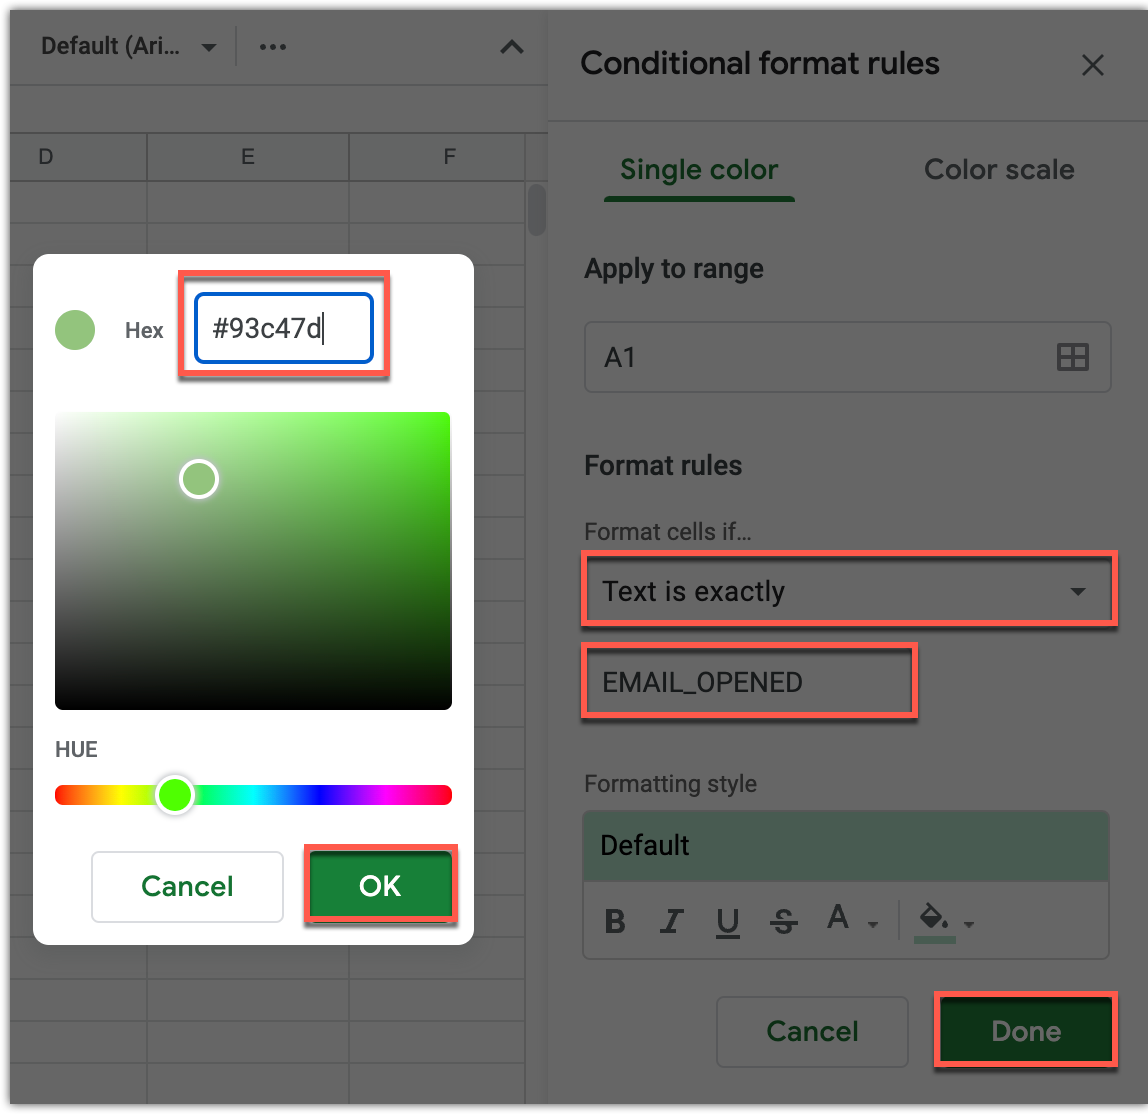Stay on the Single color tab

tap(699, 170)
